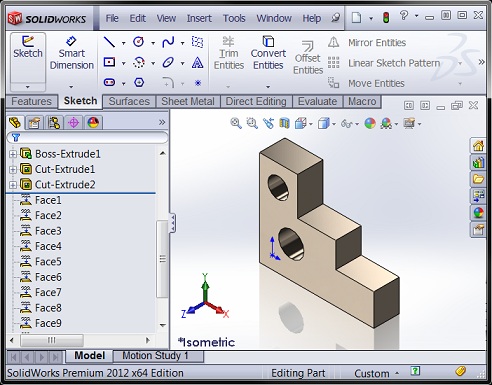Click the rebuild traffic light icon
This screenshot has width=492, height=385.
pos(386,17)
